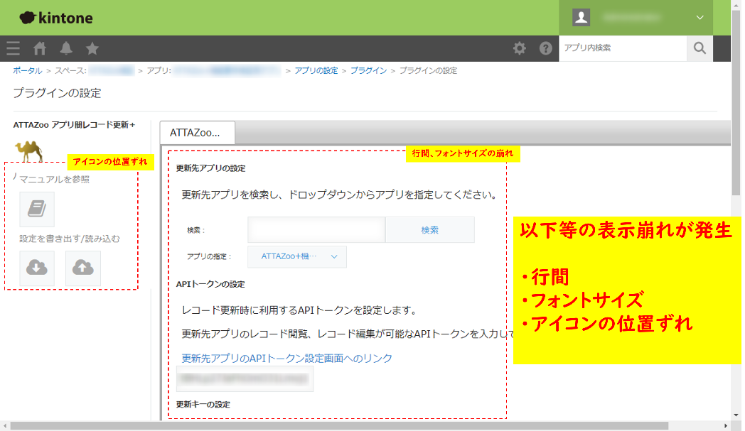Open the アプリの設定 breadcrumb link
The image size is (745, 431).
coord(316,70)
